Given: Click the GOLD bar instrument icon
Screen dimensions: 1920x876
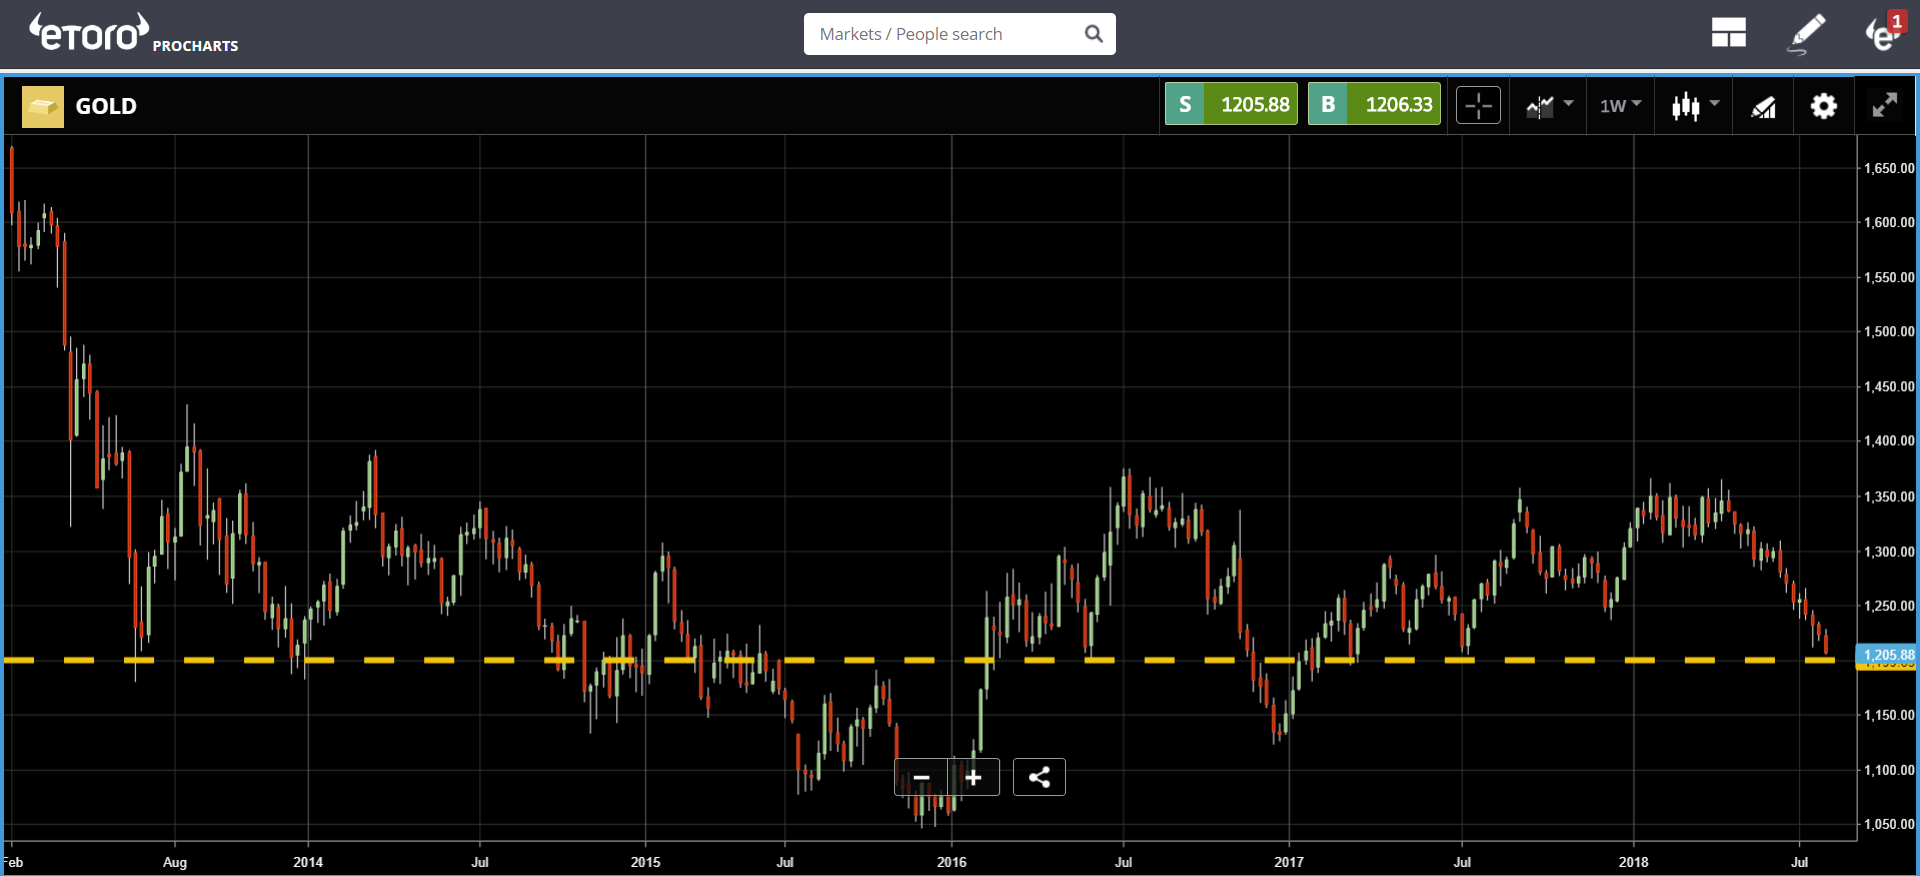Looking at the screenshot, I should [x=43, y=106].
